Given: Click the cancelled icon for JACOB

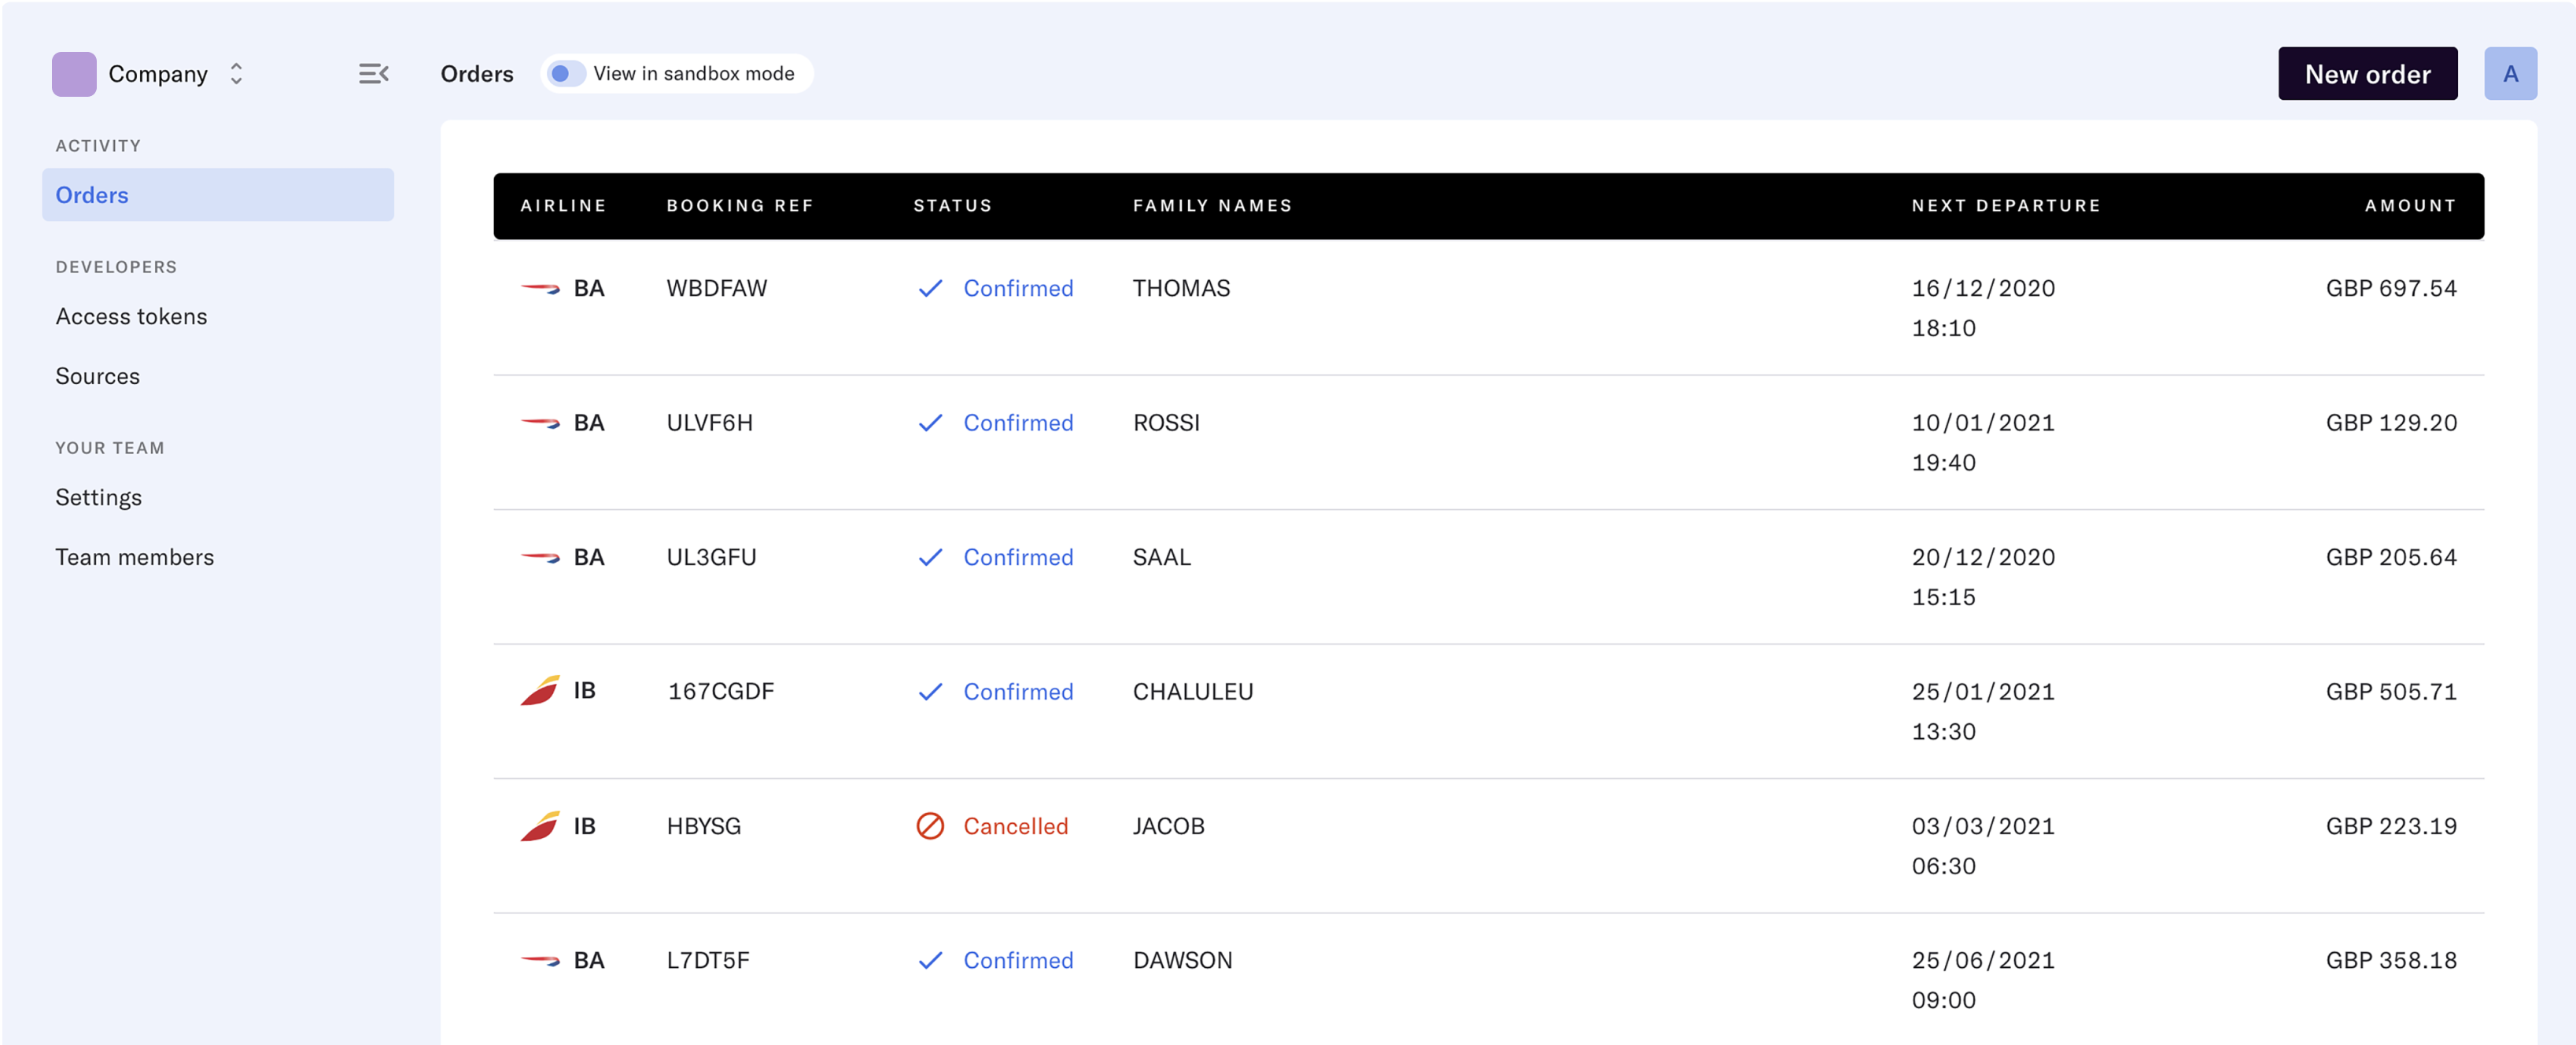Looking at the screenshot, I should point(930,826).
